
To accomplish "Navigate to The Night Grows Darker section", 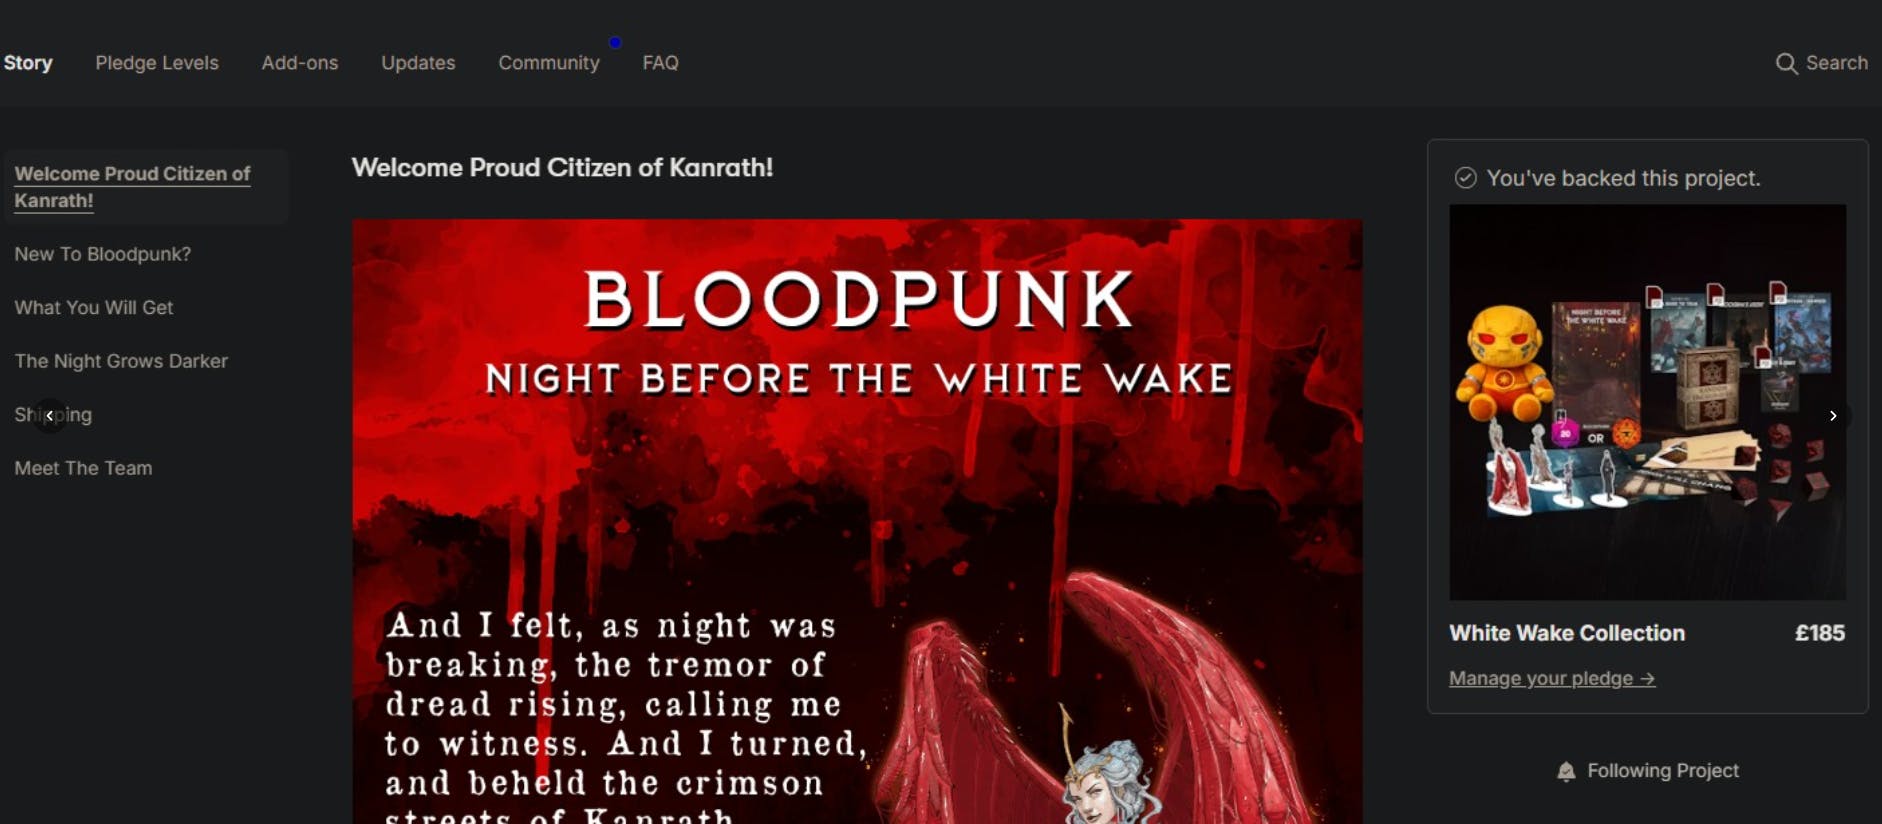I will 121,361.
